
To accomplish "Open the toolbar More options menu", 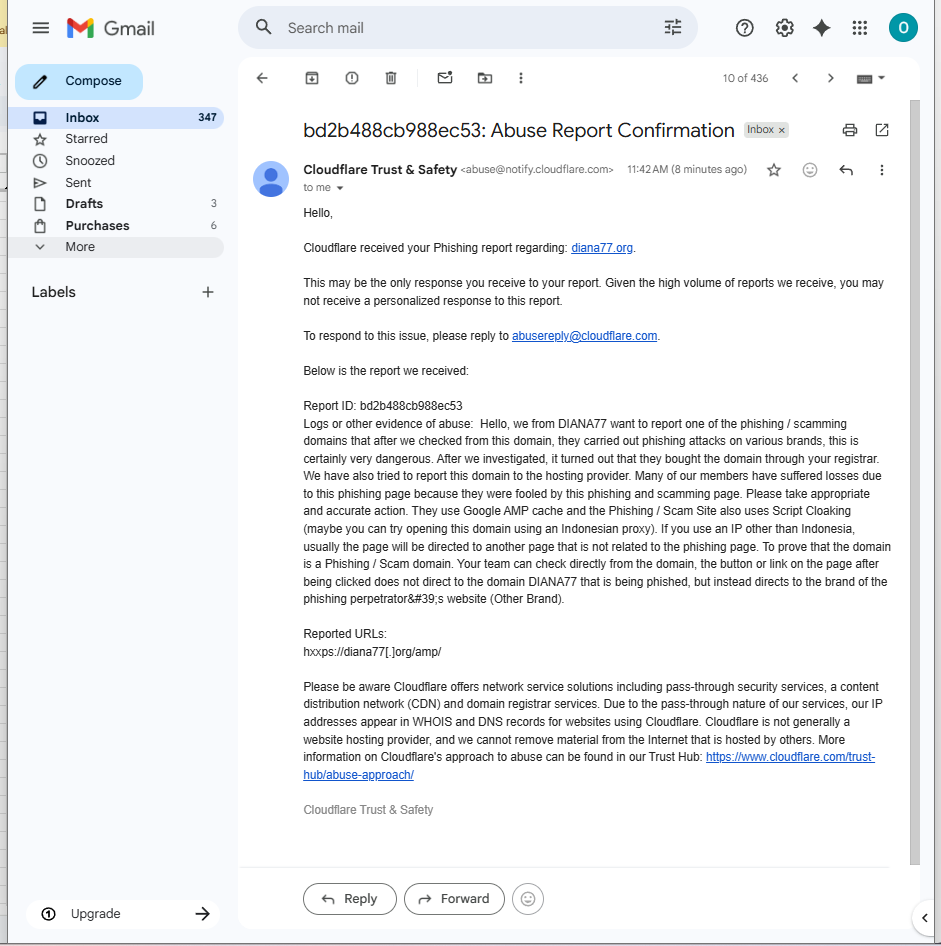I will [x=521, y=78].
